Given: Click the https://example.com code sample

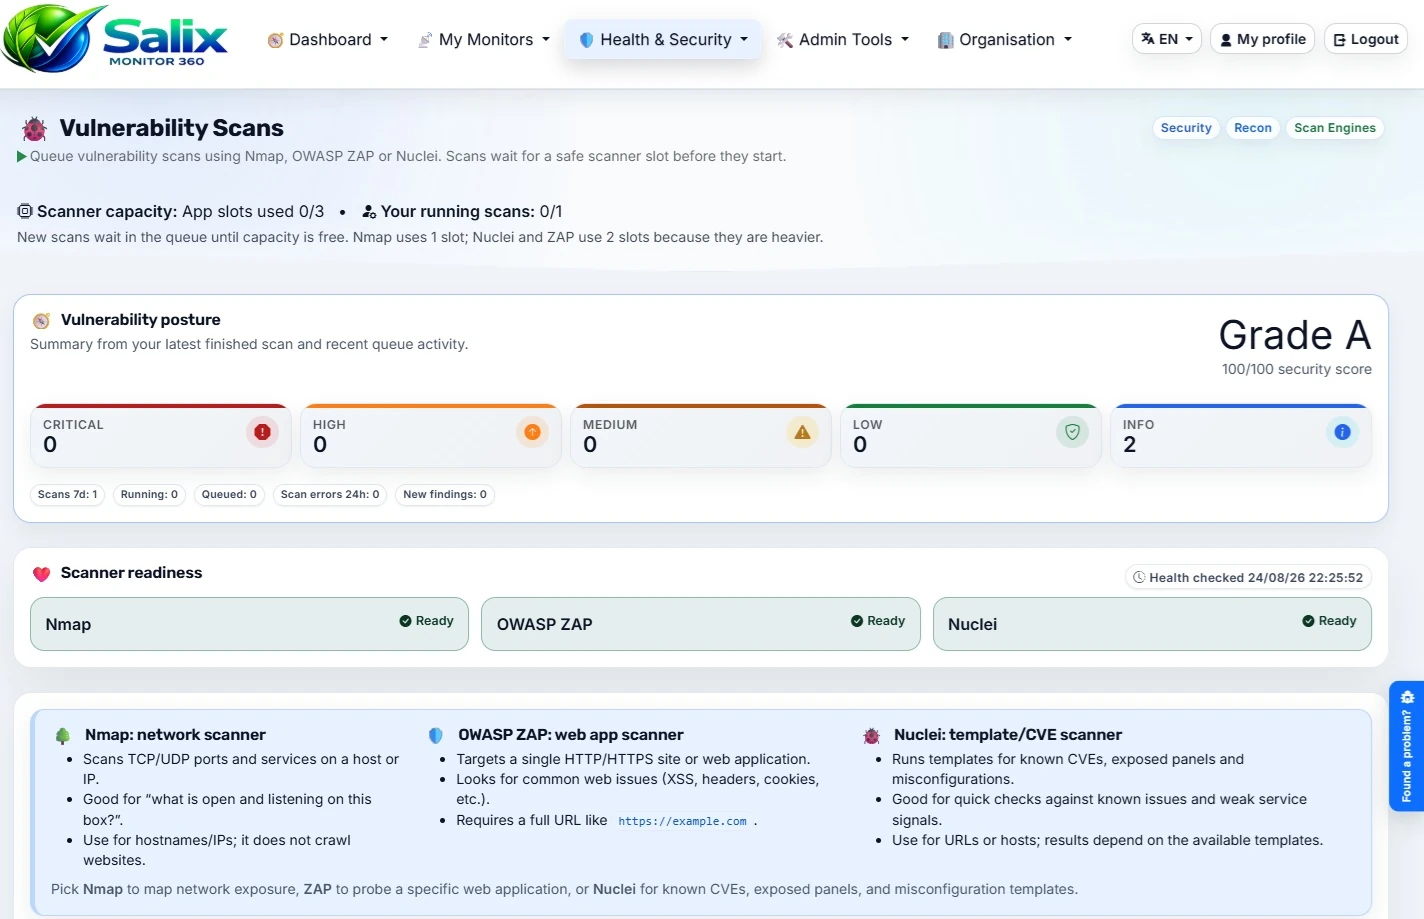Looking at the screenshot, I should coord(683,821).
